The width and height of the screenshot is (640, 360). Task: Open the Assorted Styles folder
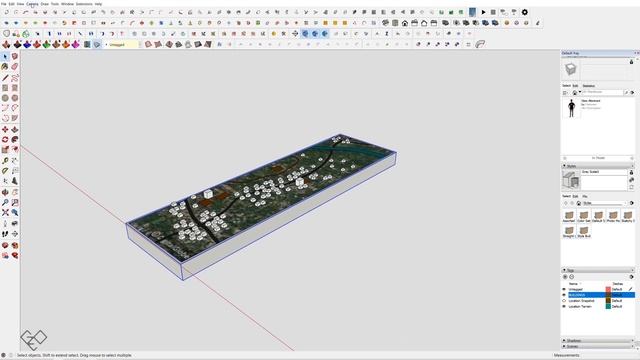569,216
